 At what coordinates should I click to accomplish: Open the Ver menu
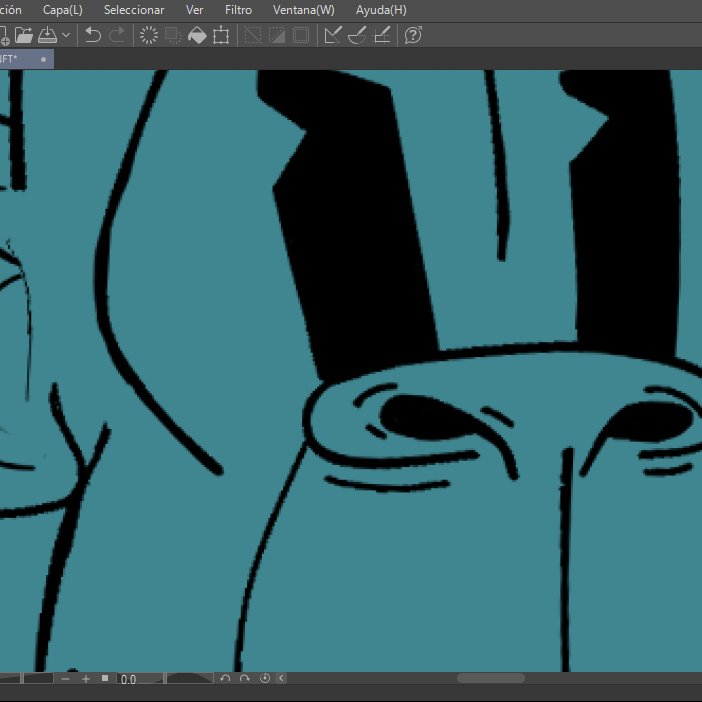194,10
